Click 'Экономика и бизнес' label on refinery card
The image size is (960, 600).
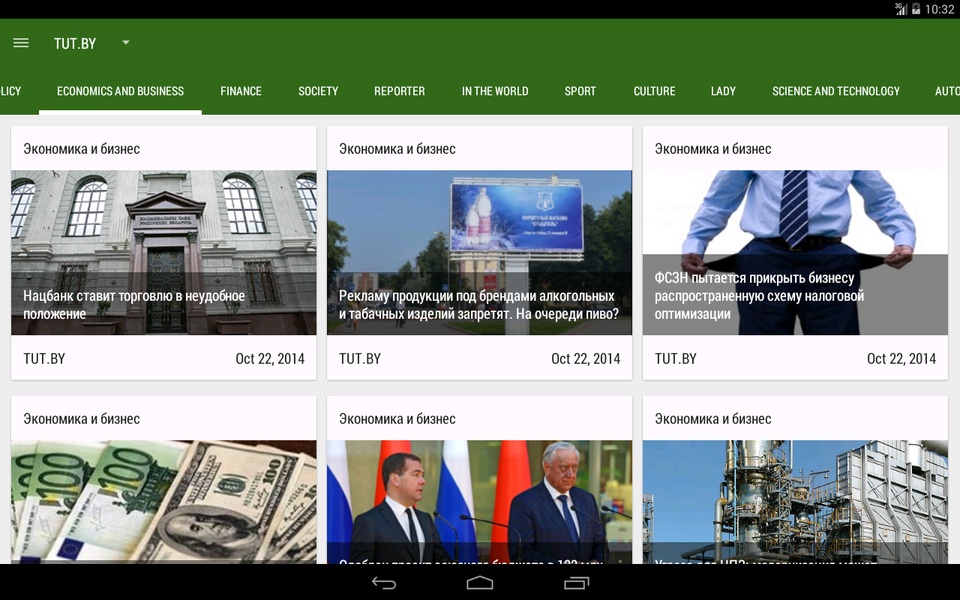click(x=713, y=419)
